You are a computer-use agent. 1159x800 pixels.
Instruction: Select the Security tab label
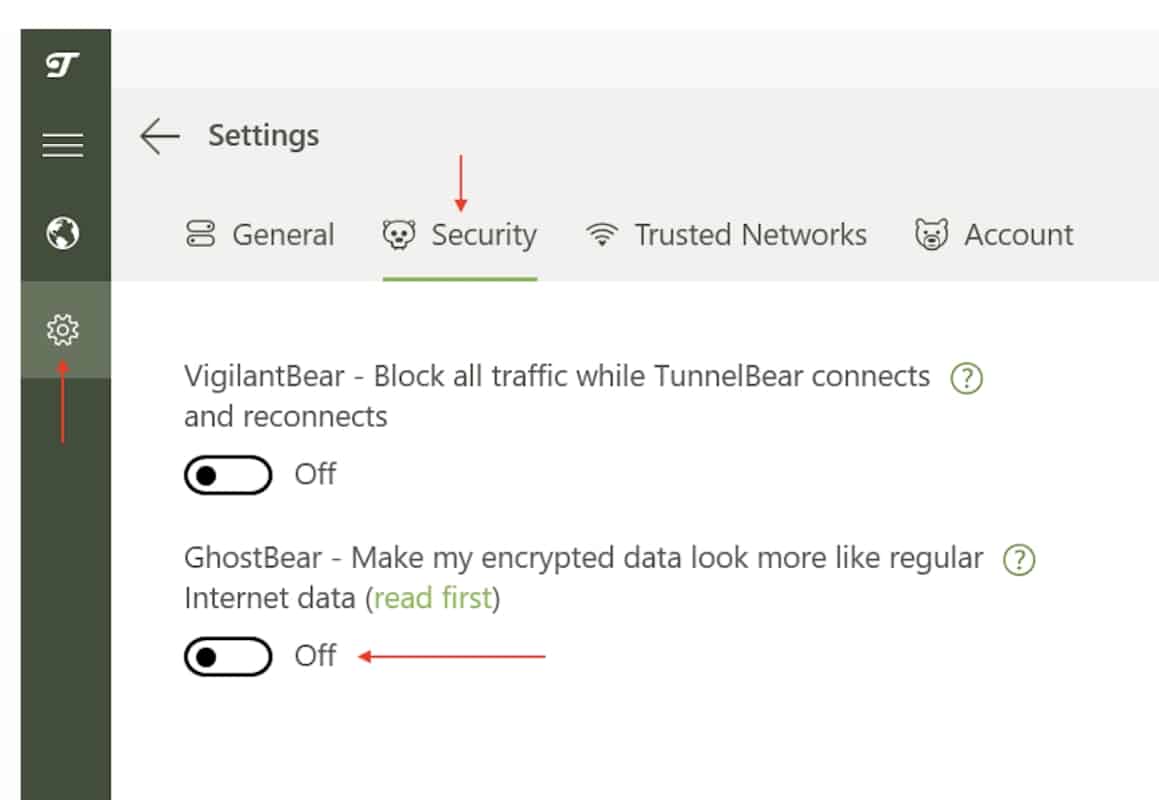(484, 235)
